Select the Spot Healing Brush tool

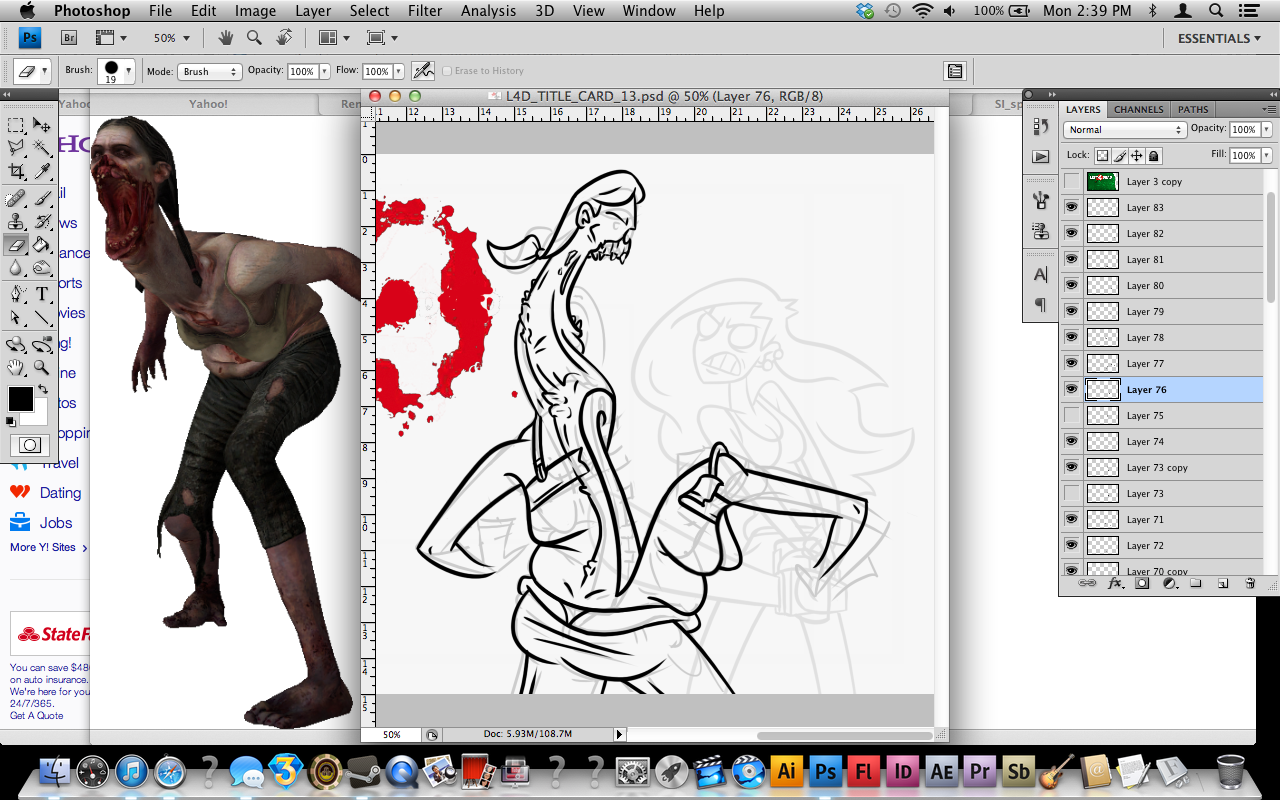16,198
